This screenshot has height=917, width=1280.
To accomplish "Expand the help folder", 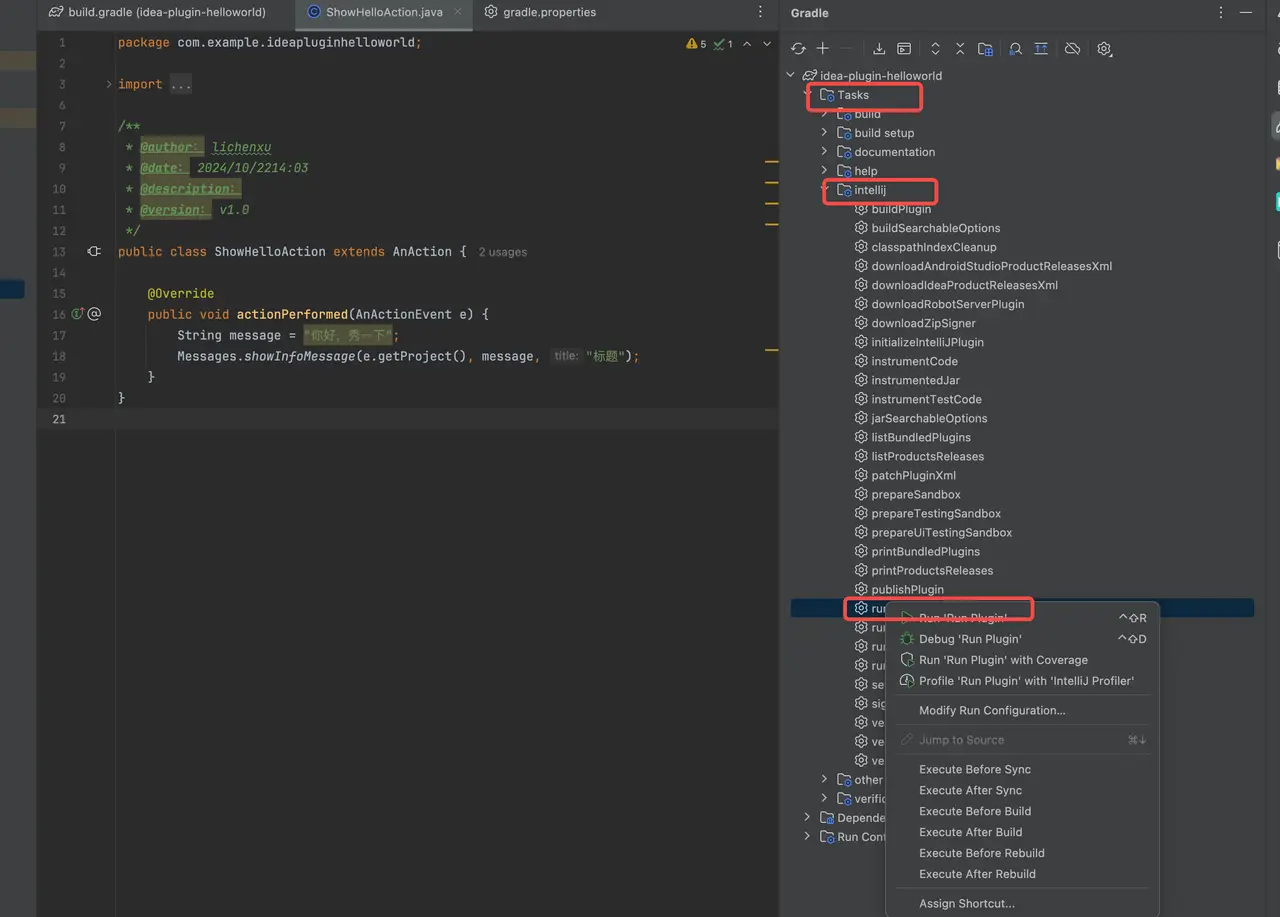I will click(825, 171).
